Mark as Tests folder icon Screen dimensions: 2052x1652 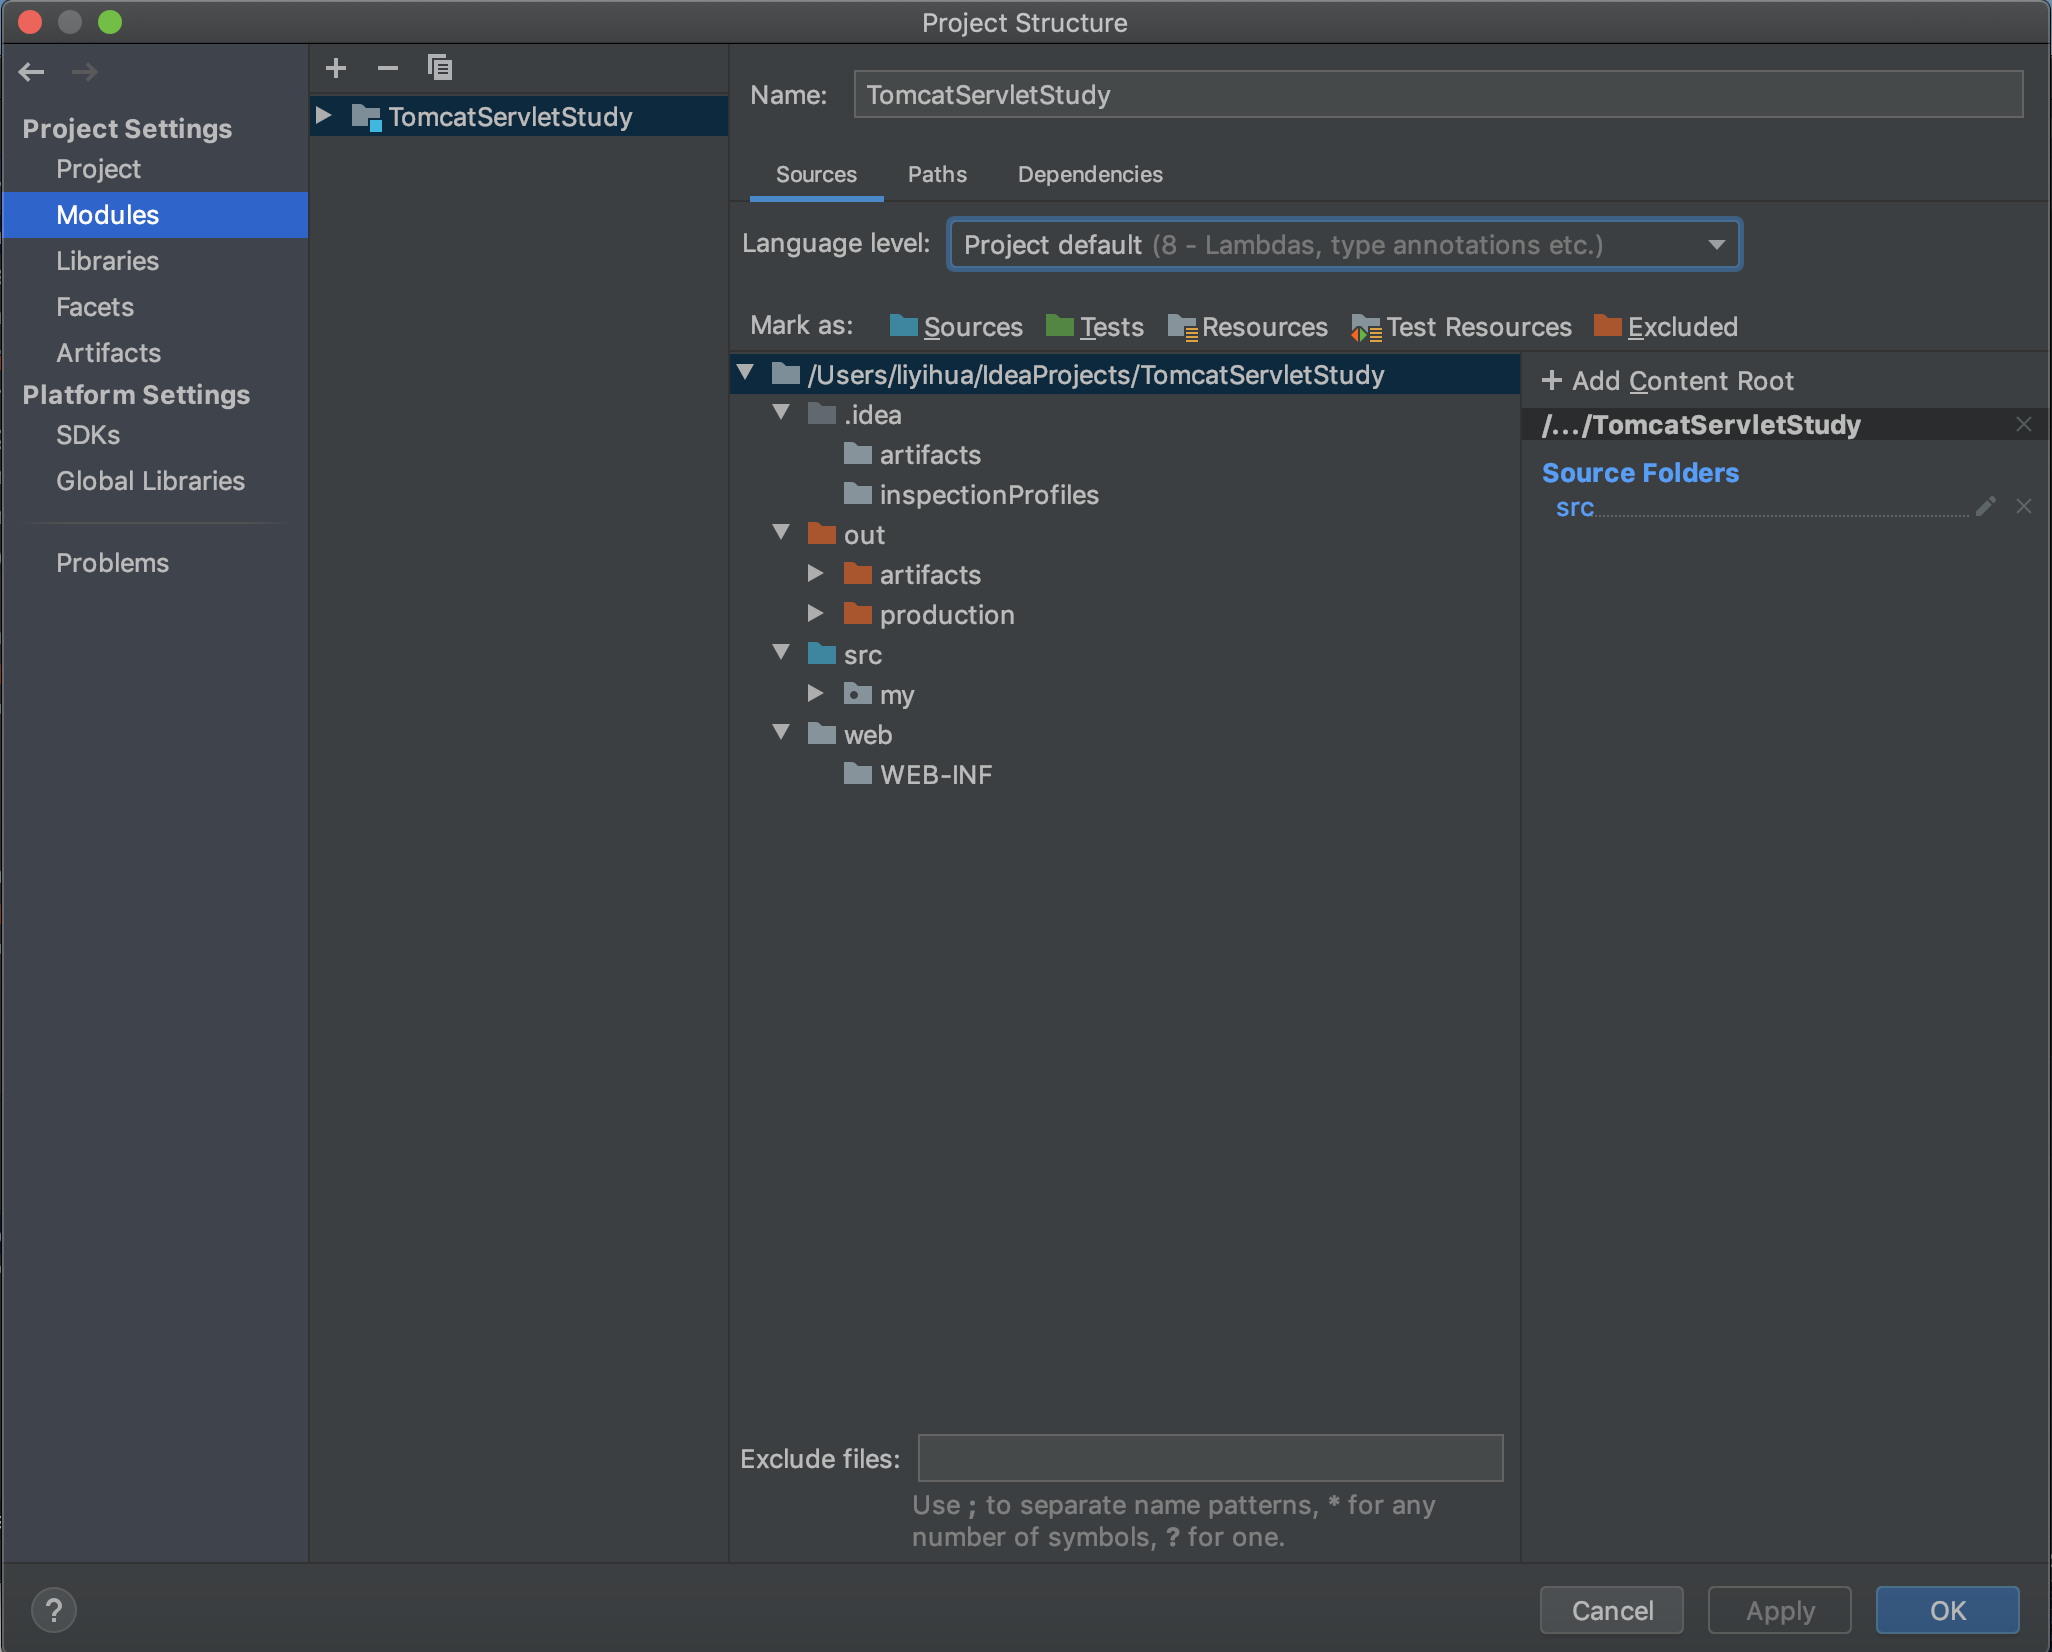point(1060,326)
